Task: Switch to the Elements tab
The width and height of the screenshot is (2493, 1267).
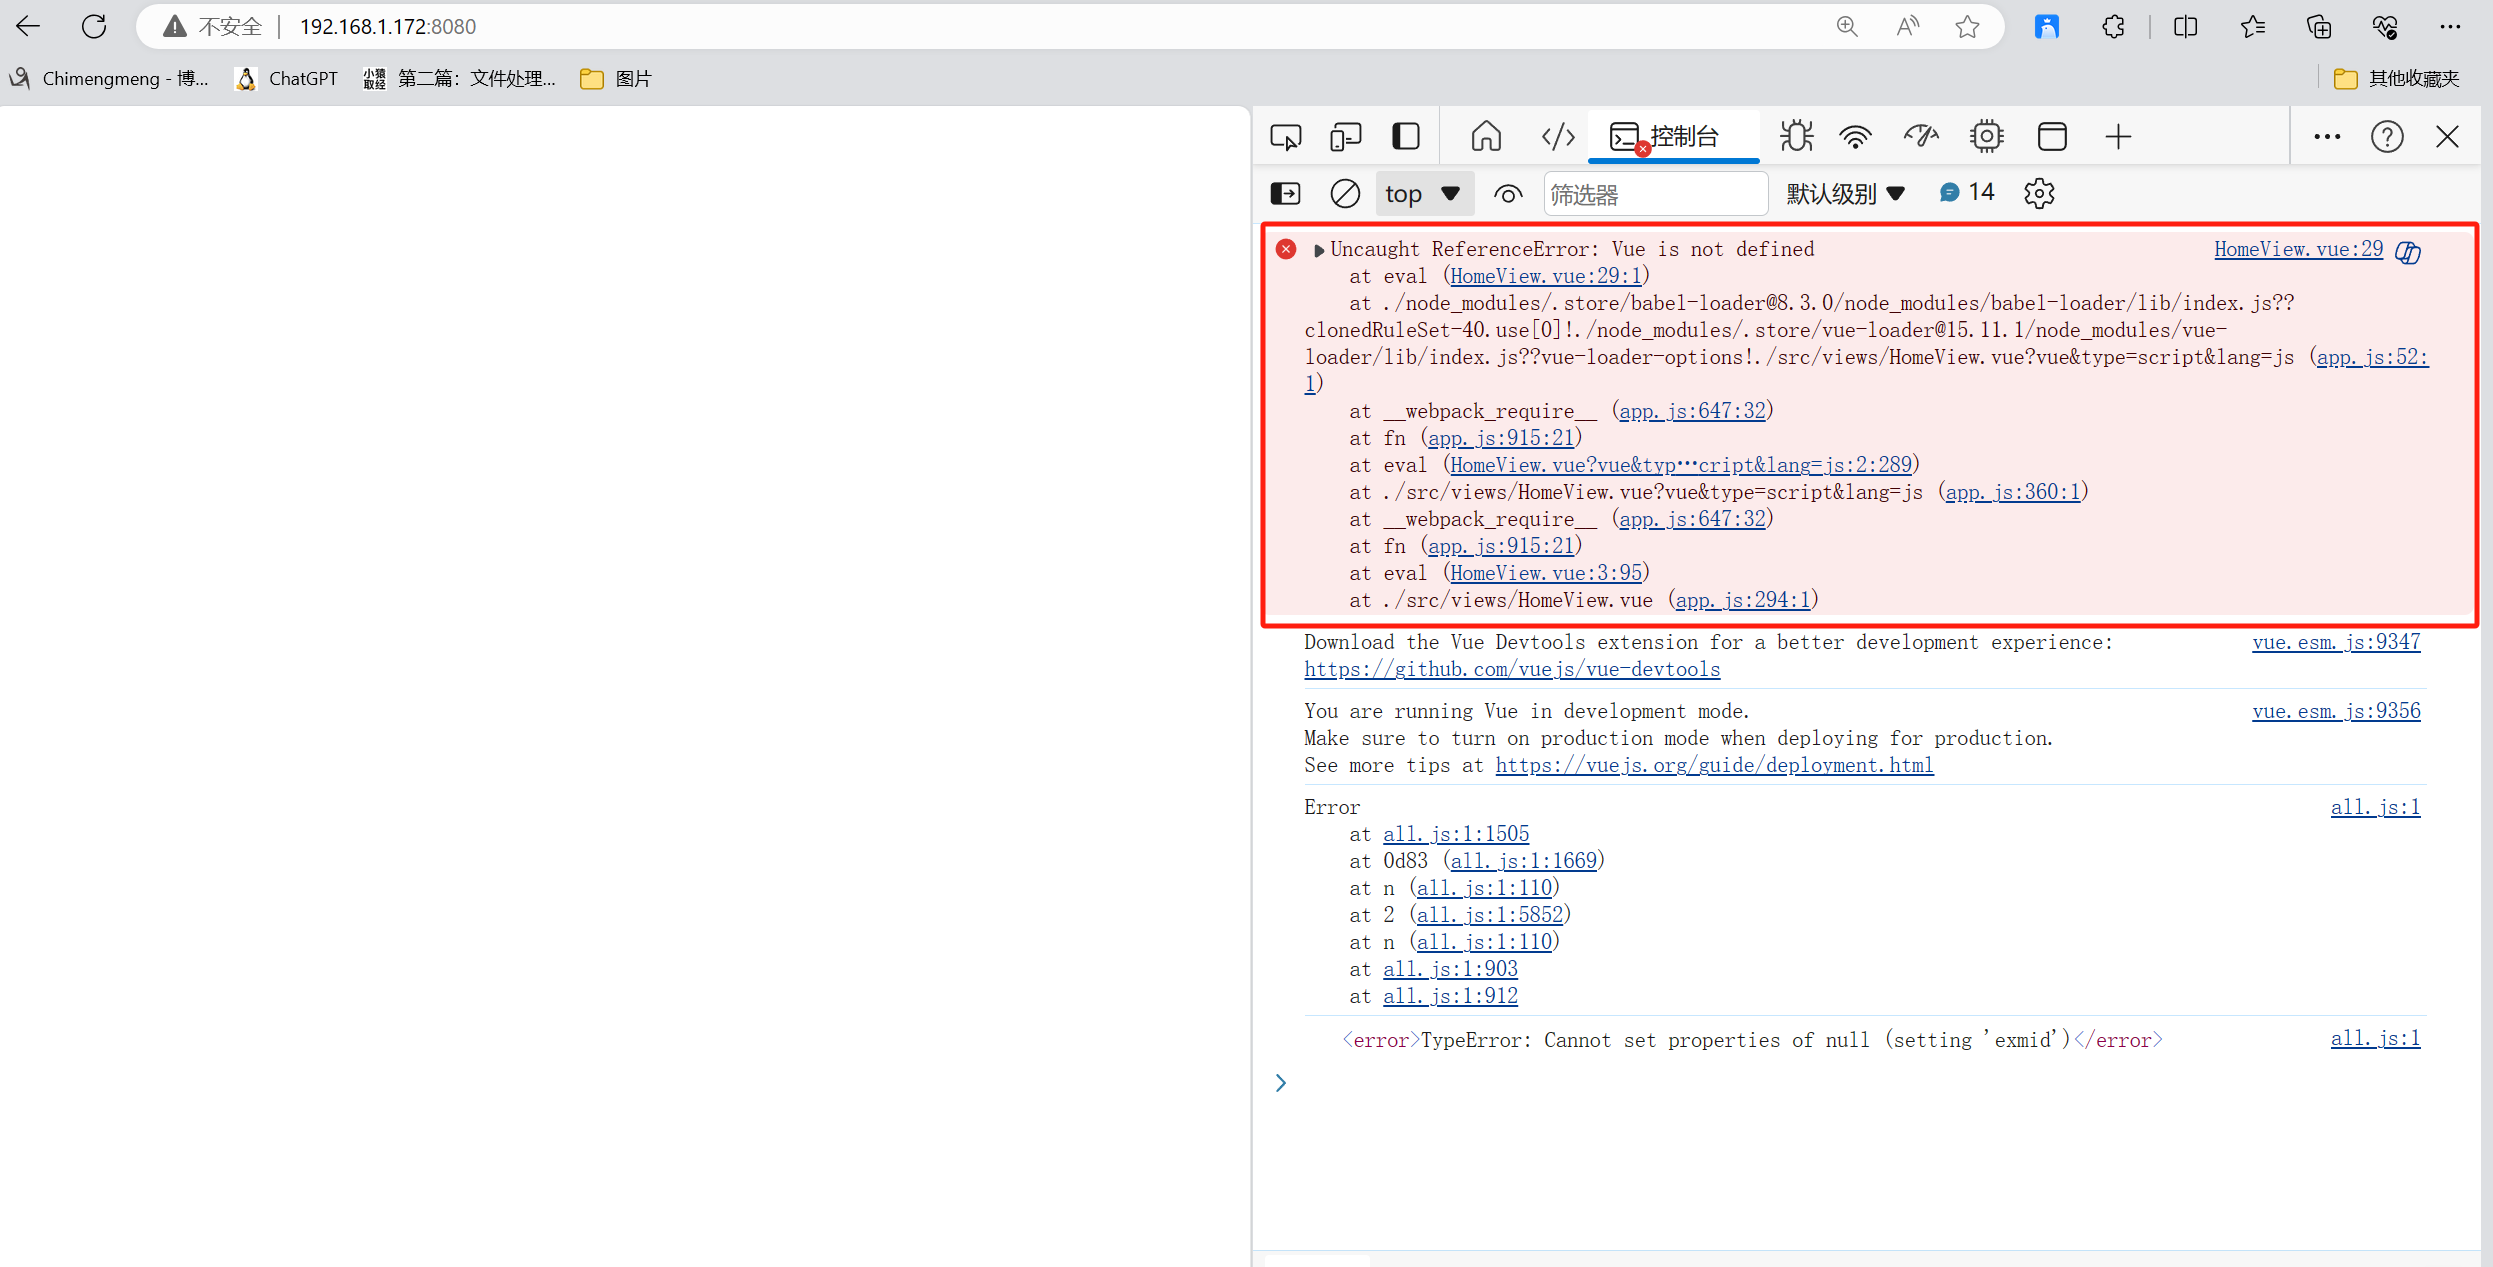Action: pyautogui.click(x=1558, y=136)
